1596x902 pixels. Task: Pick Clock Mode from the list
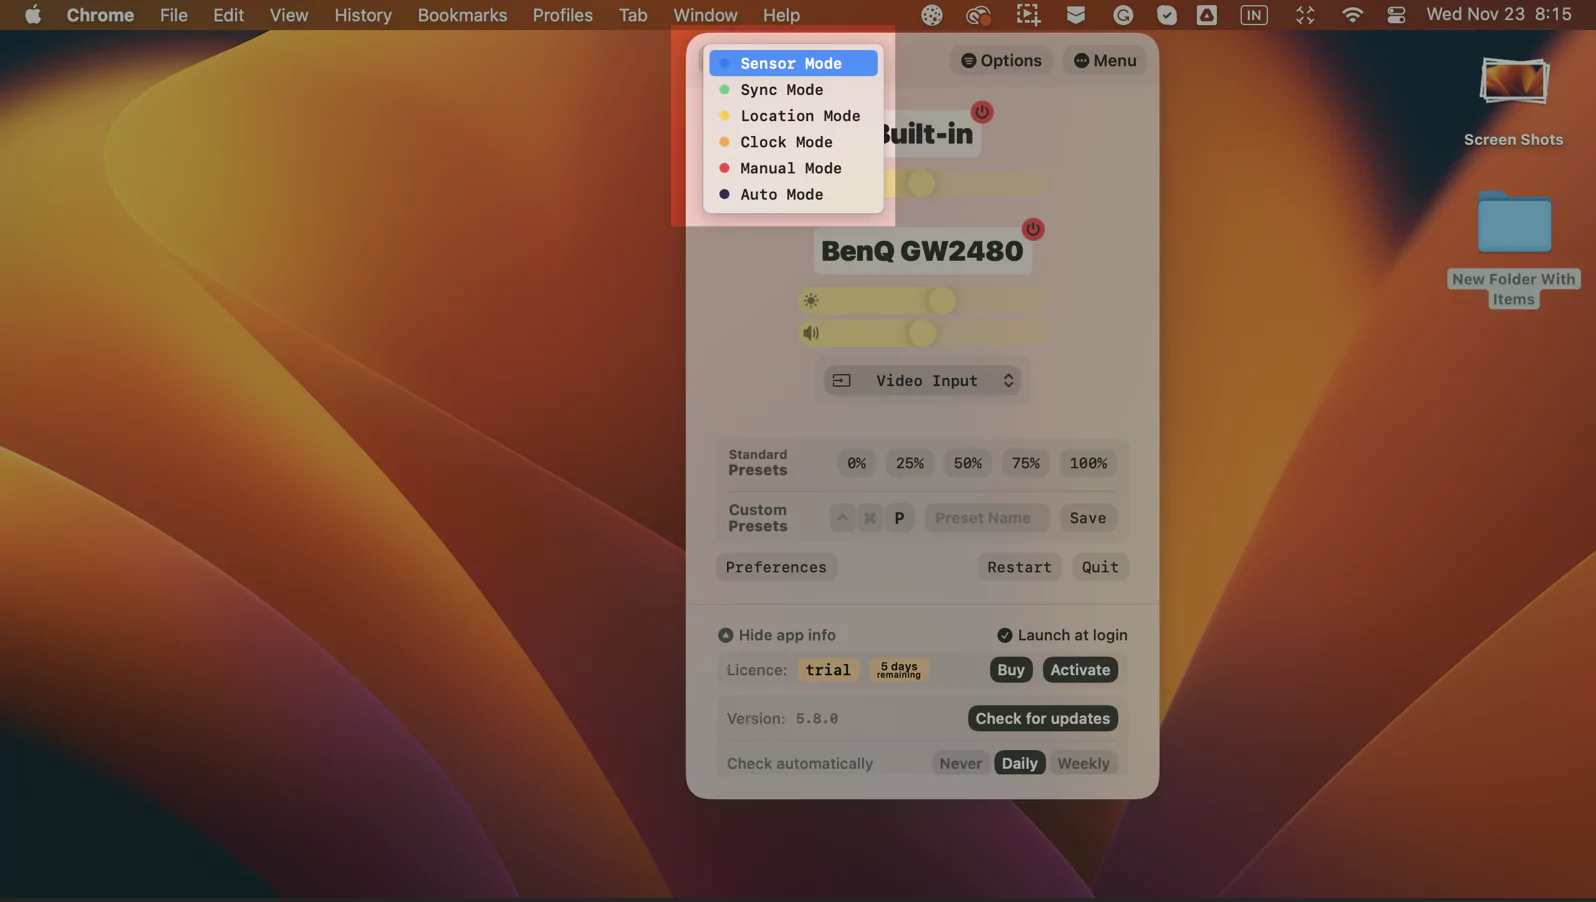(793, 142)
